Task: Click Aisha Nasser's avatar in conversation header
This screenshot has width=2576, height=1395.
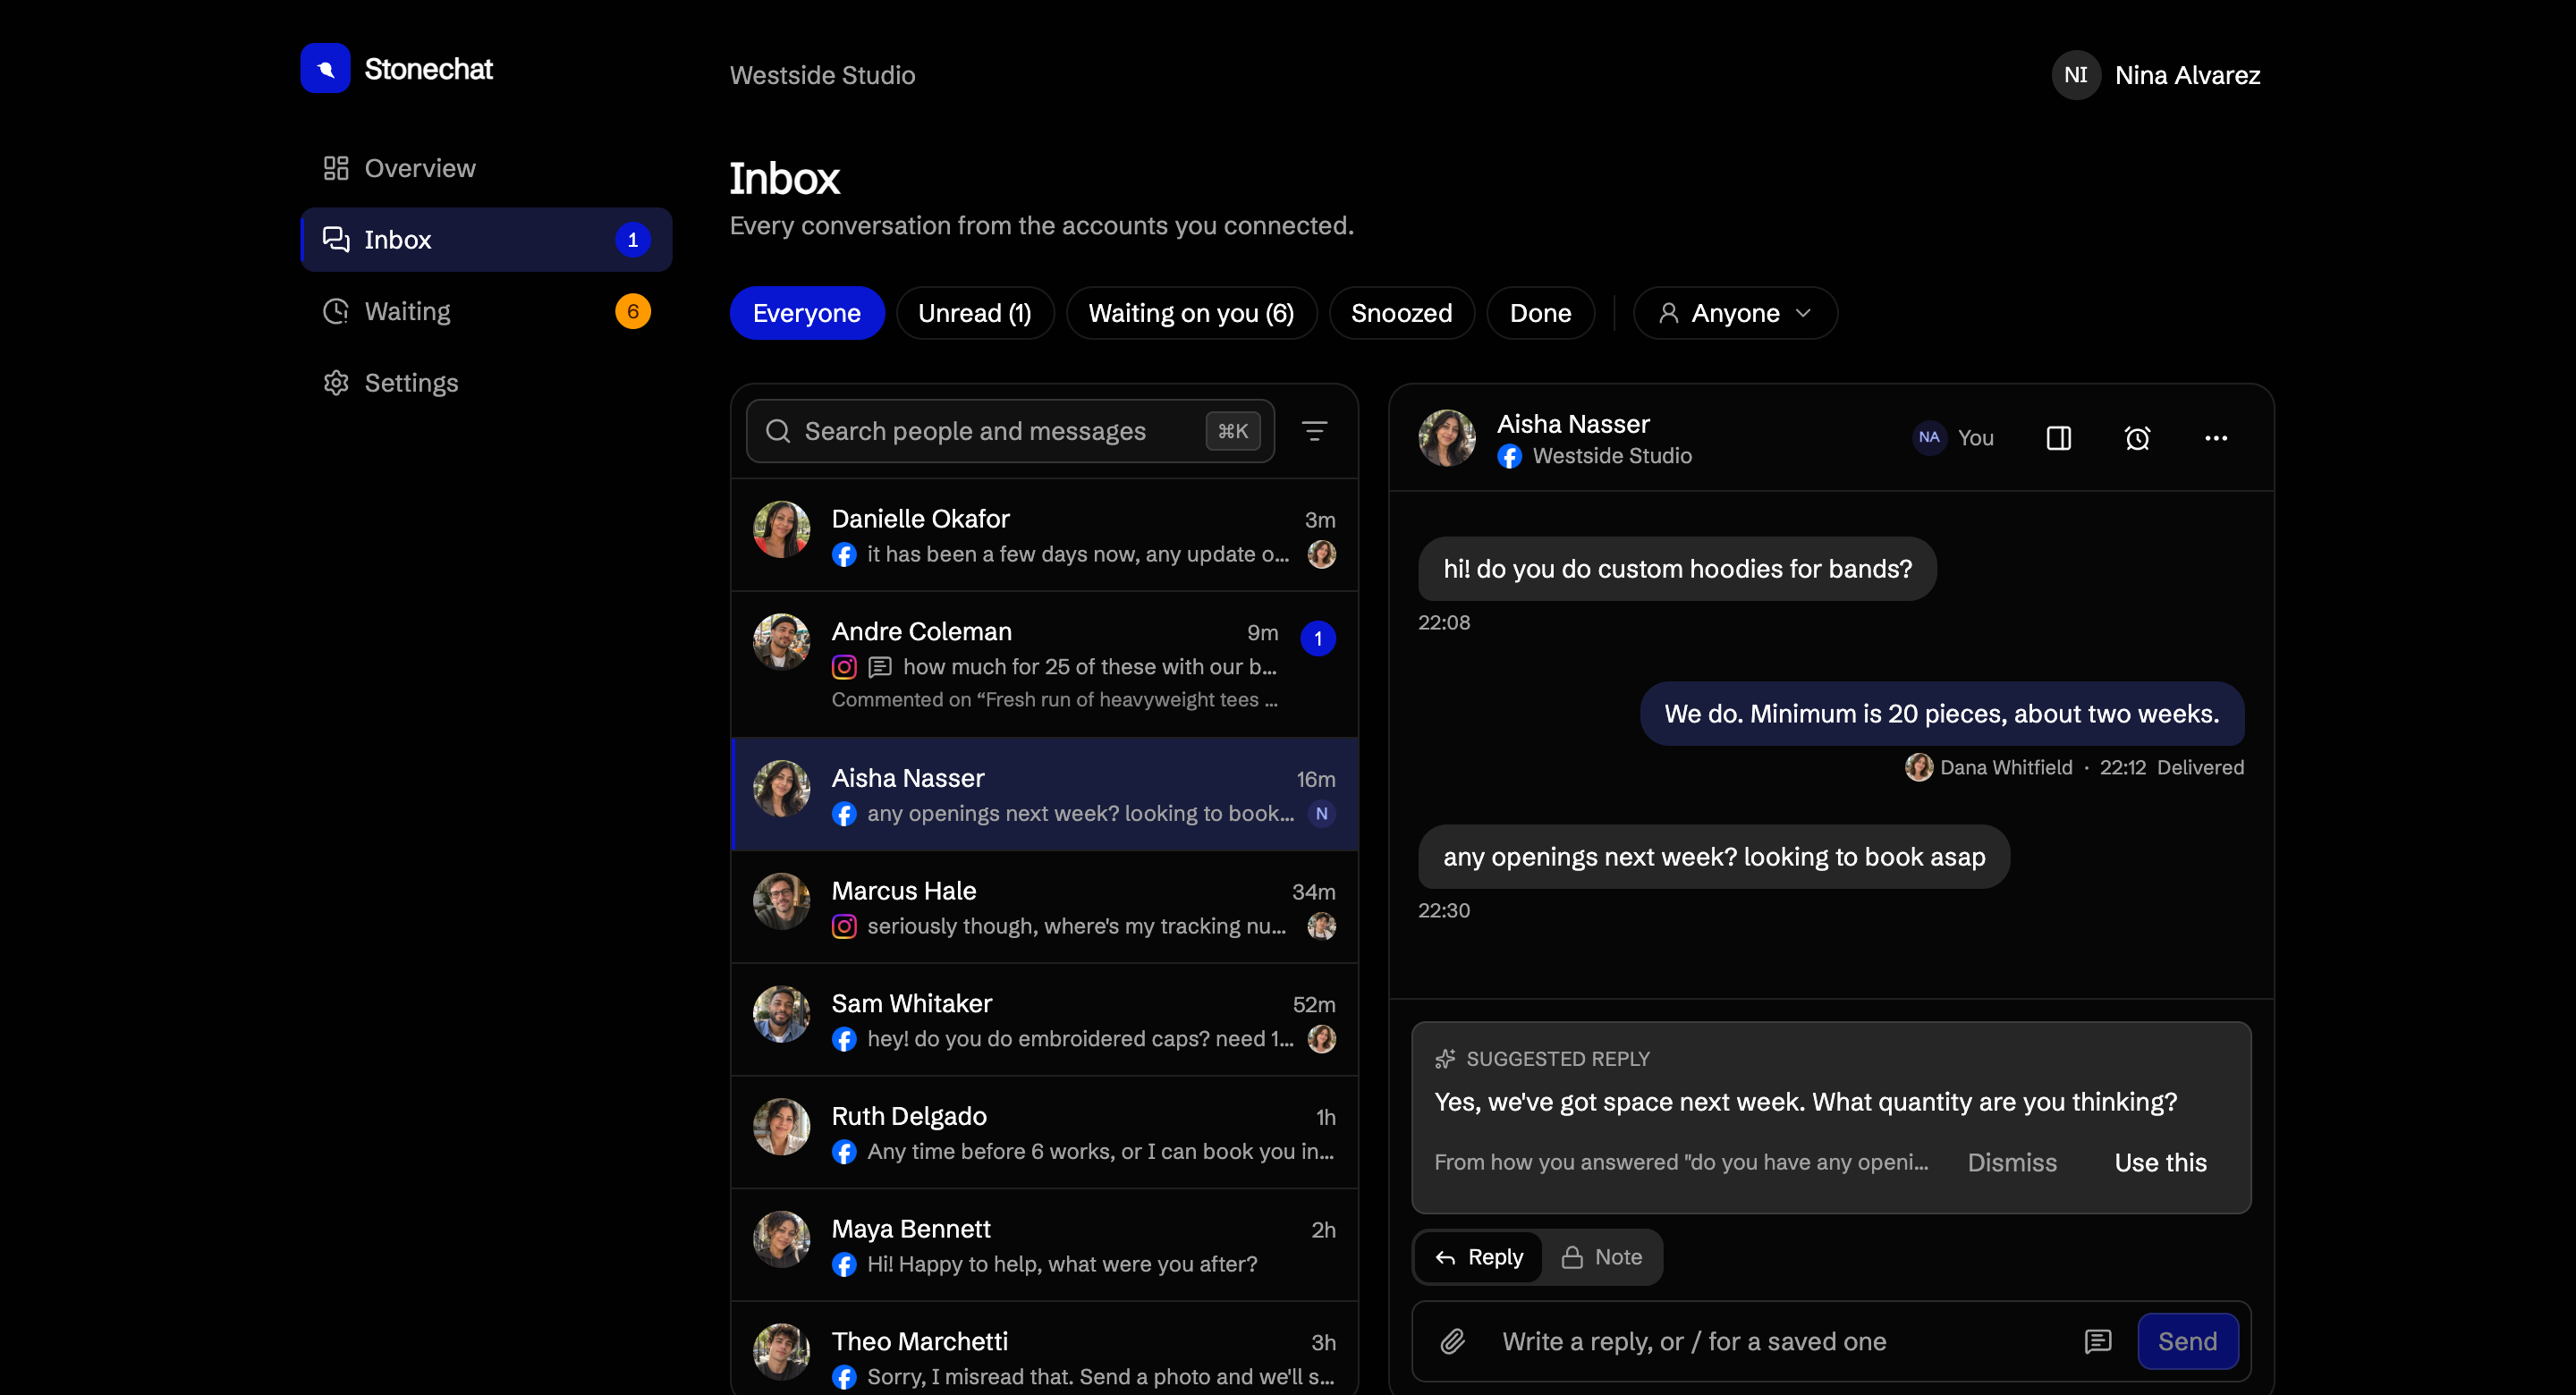Action: click(x=1446, y=438)
